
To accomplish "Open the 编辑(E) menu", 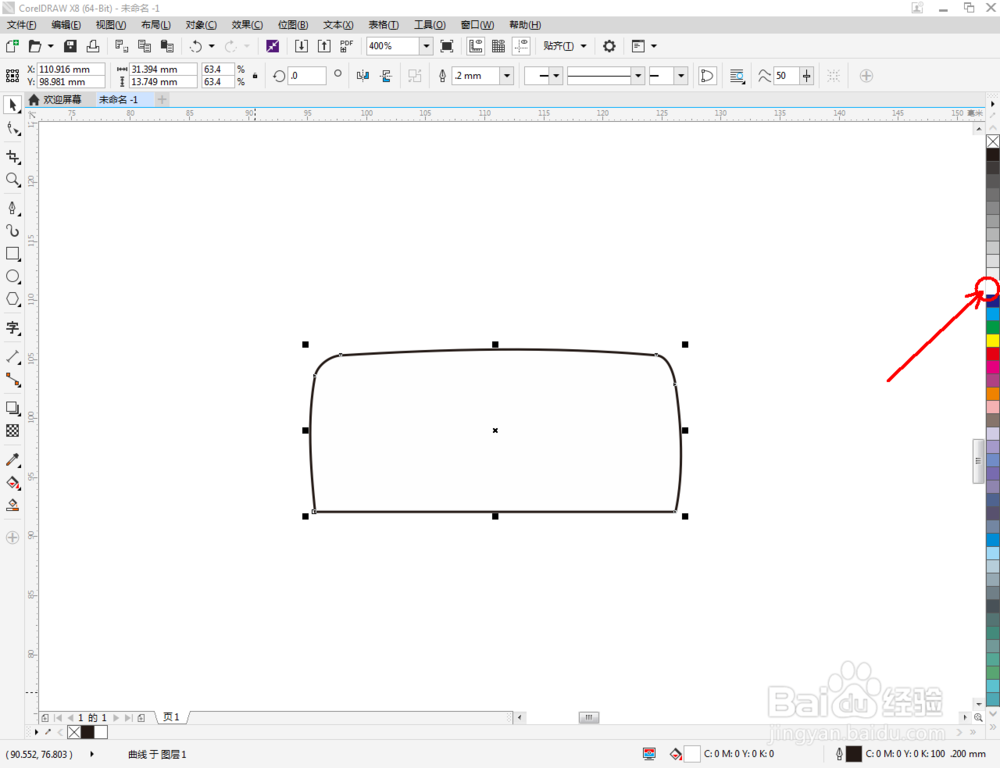I will click(x=66, y=25).
